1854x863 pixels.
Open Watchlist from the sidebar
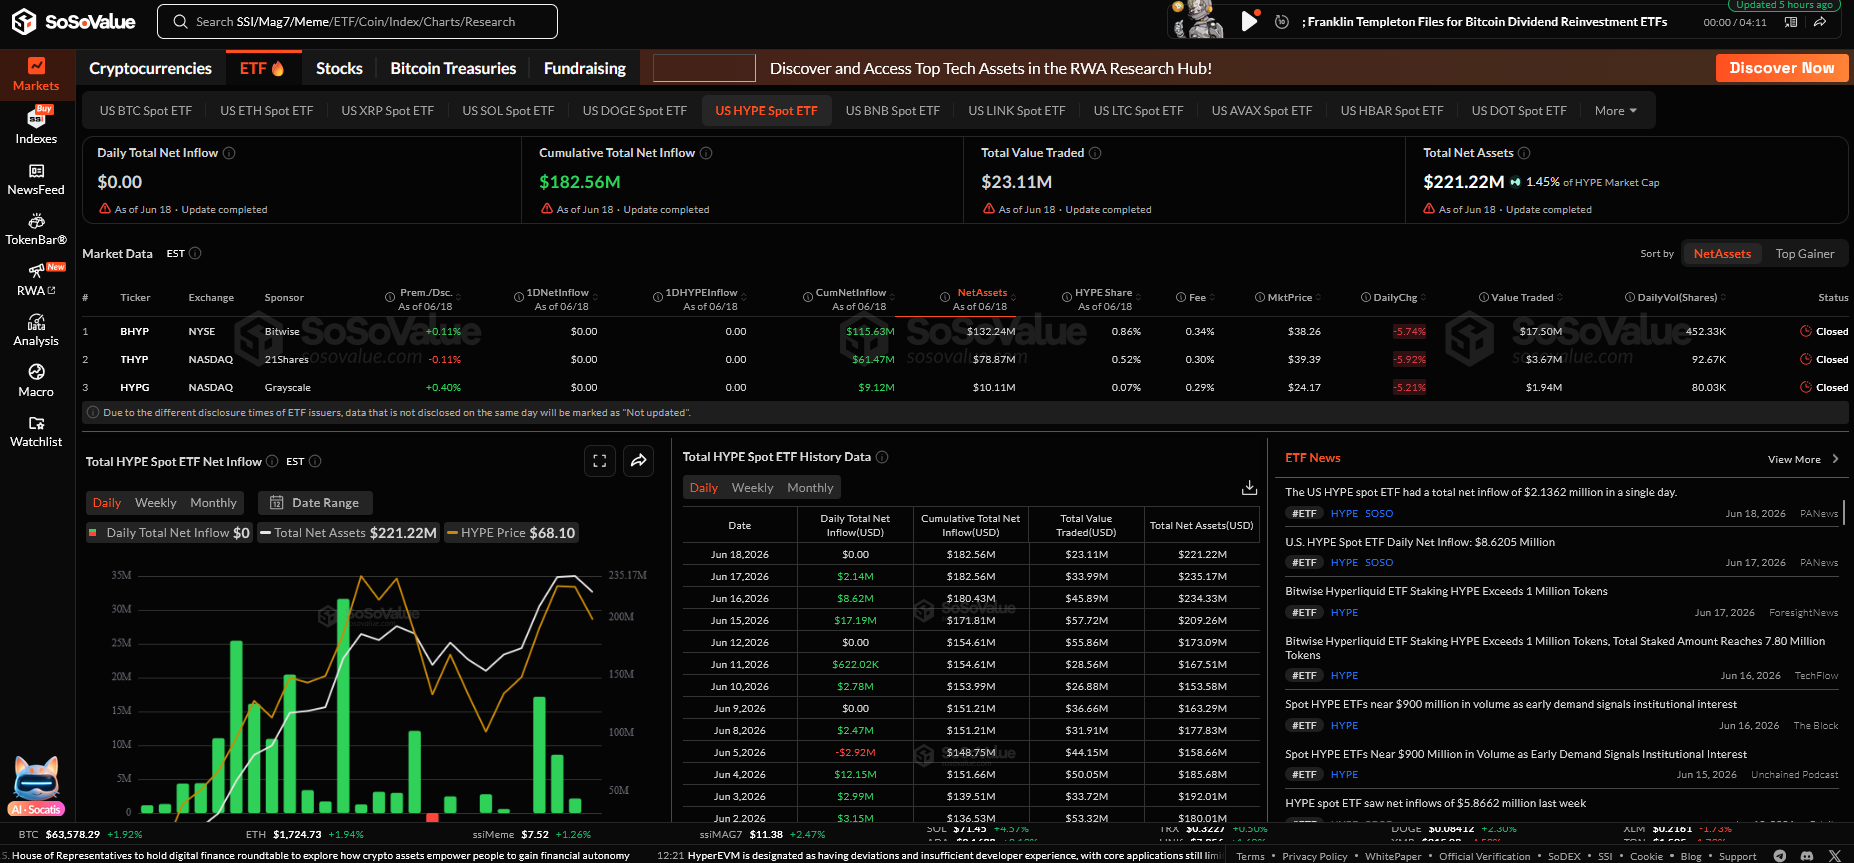[36, 431]
